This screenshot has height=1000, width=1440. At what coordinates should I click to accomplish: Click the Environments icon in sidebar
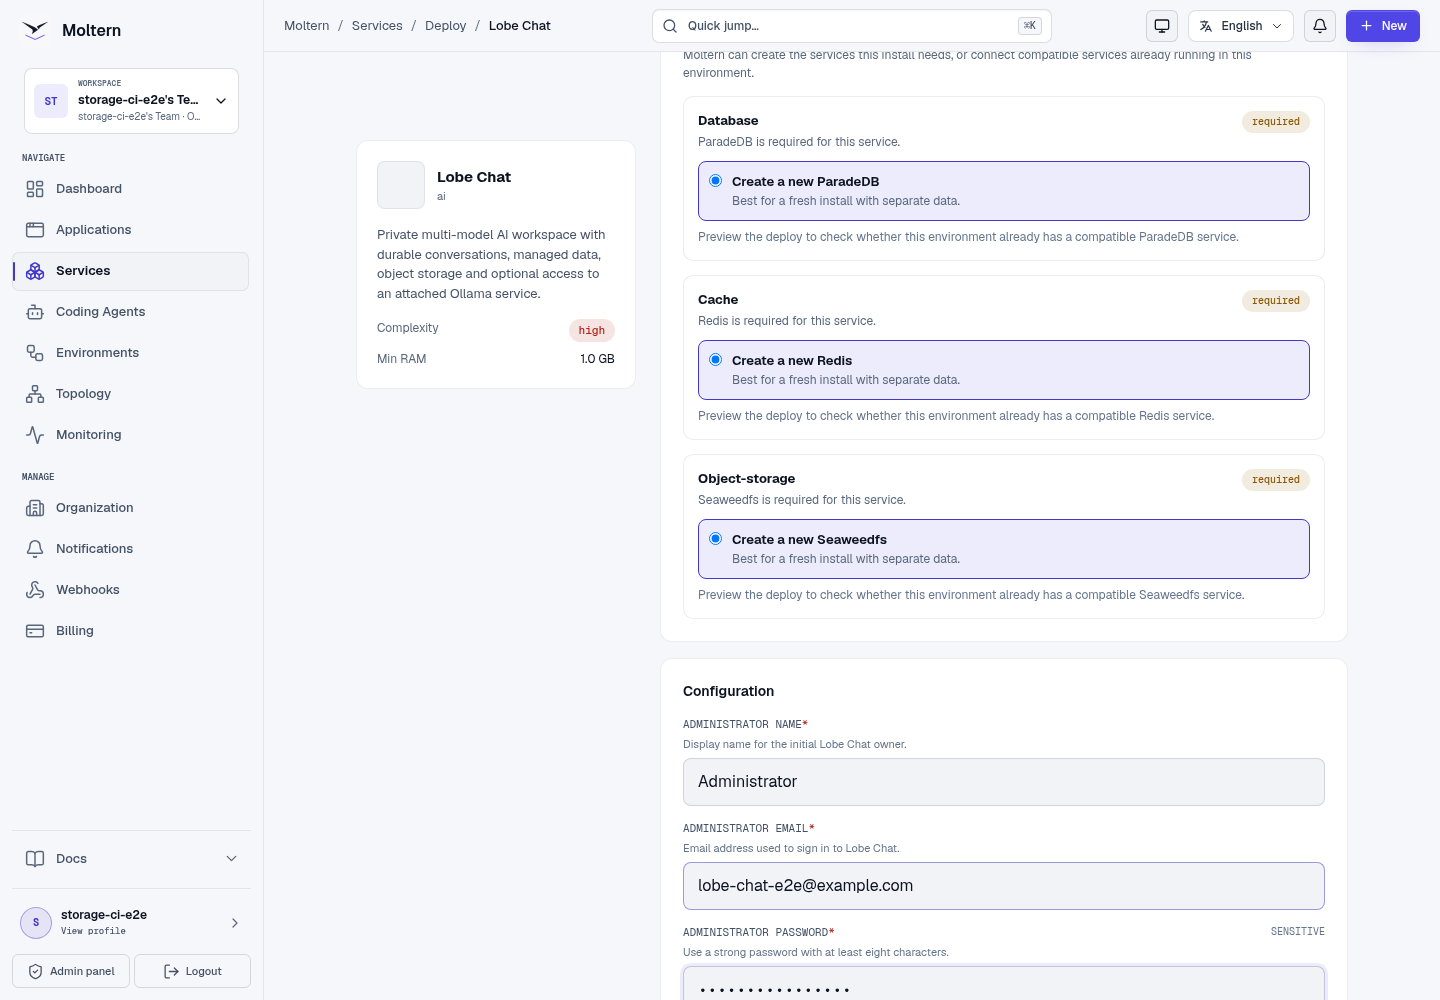coord(35,353)
